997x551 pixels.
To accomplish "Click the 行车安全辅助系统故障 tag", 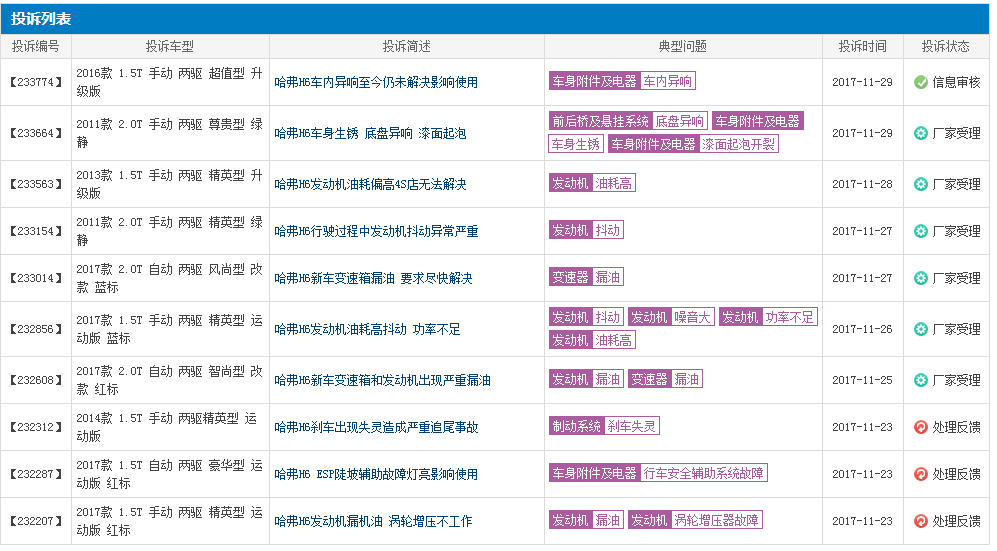I will 703,473.
